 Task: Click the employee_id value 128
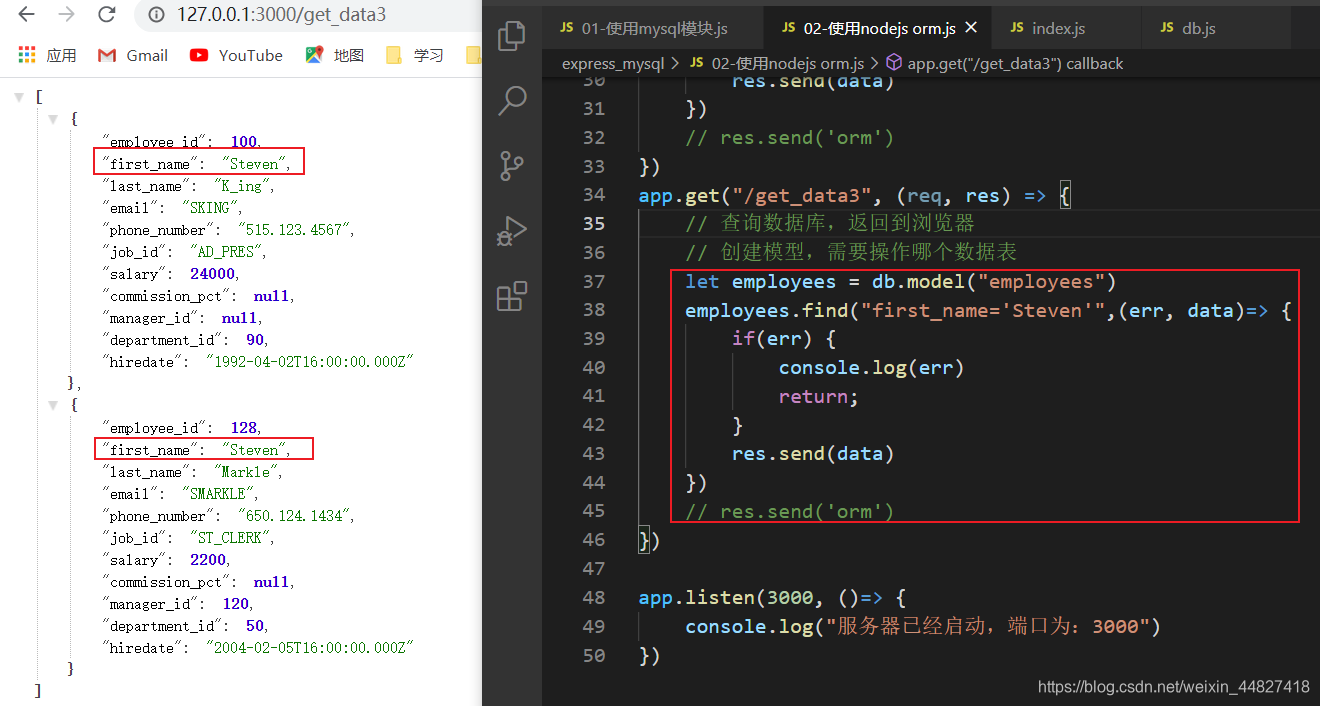(243, 428)
